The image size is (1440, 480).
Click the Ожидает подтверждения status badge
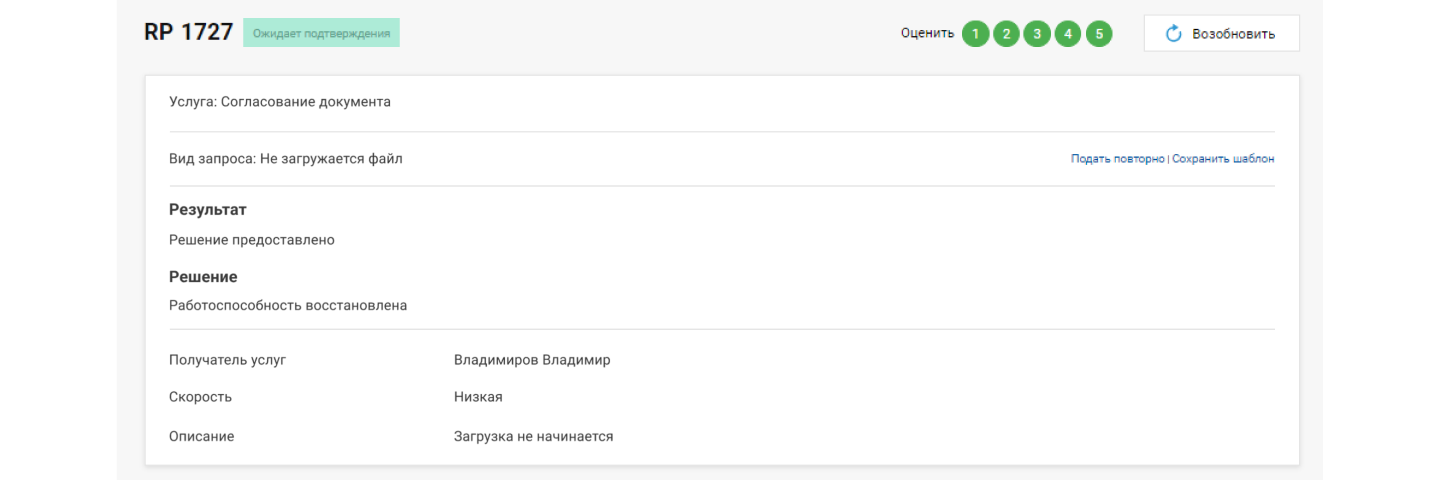point(321,33)
